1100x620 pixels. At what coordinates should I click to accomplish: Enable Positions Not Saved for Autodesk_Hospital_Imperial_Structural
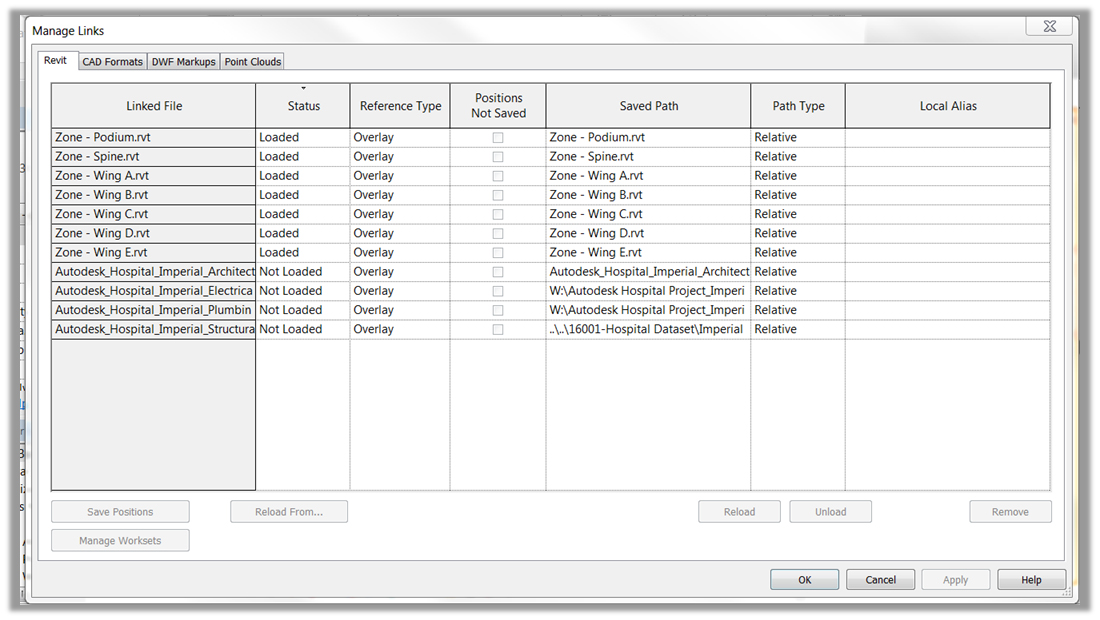pyautogui.click(x=497, y=329)
